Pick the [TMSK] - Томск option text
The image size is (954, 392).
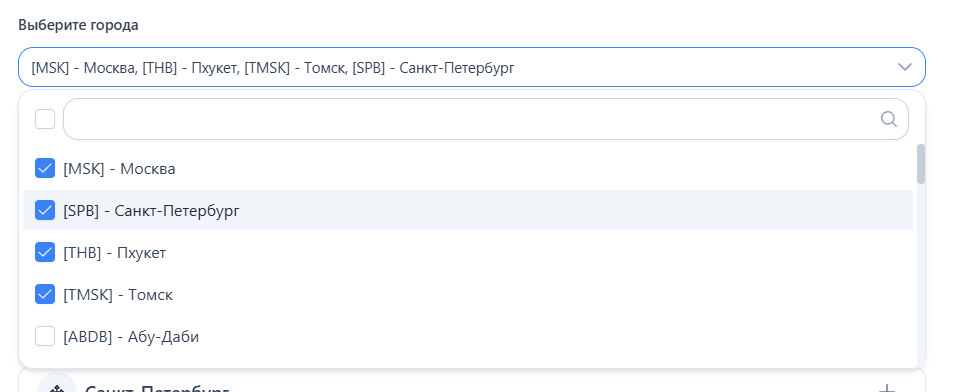[x=118, y=295]
